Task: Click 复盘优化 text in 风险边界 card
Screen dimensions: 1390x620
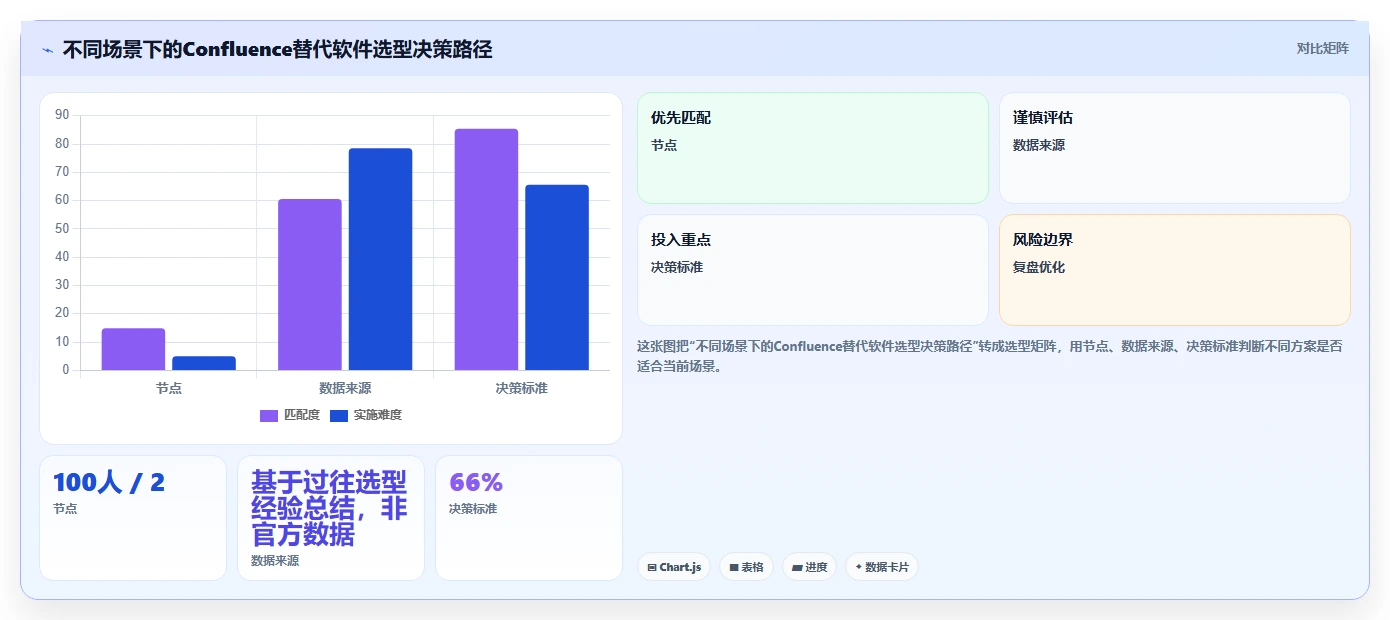Action: click(1039, 267)
